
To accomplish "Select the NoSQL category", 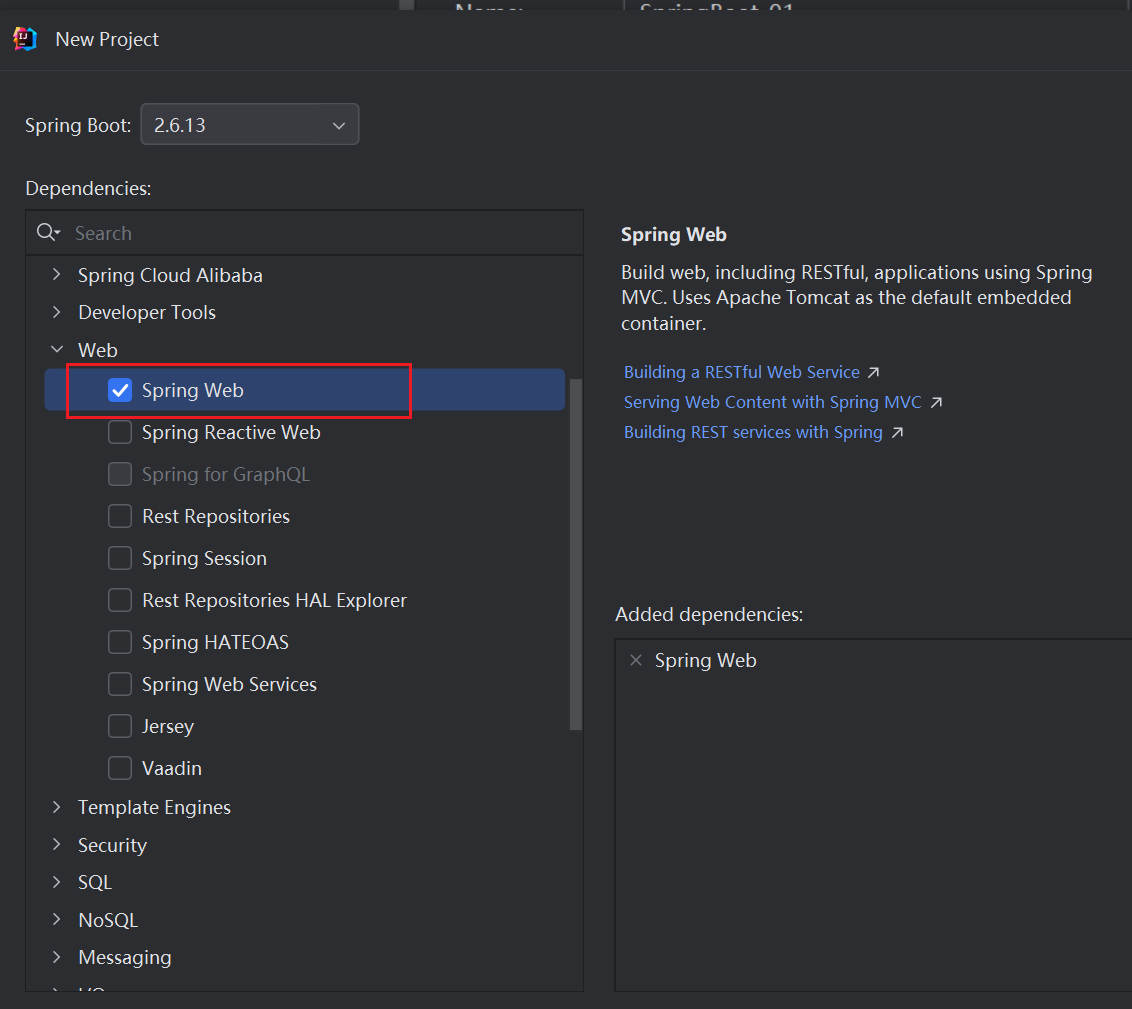I will (108, 920).
